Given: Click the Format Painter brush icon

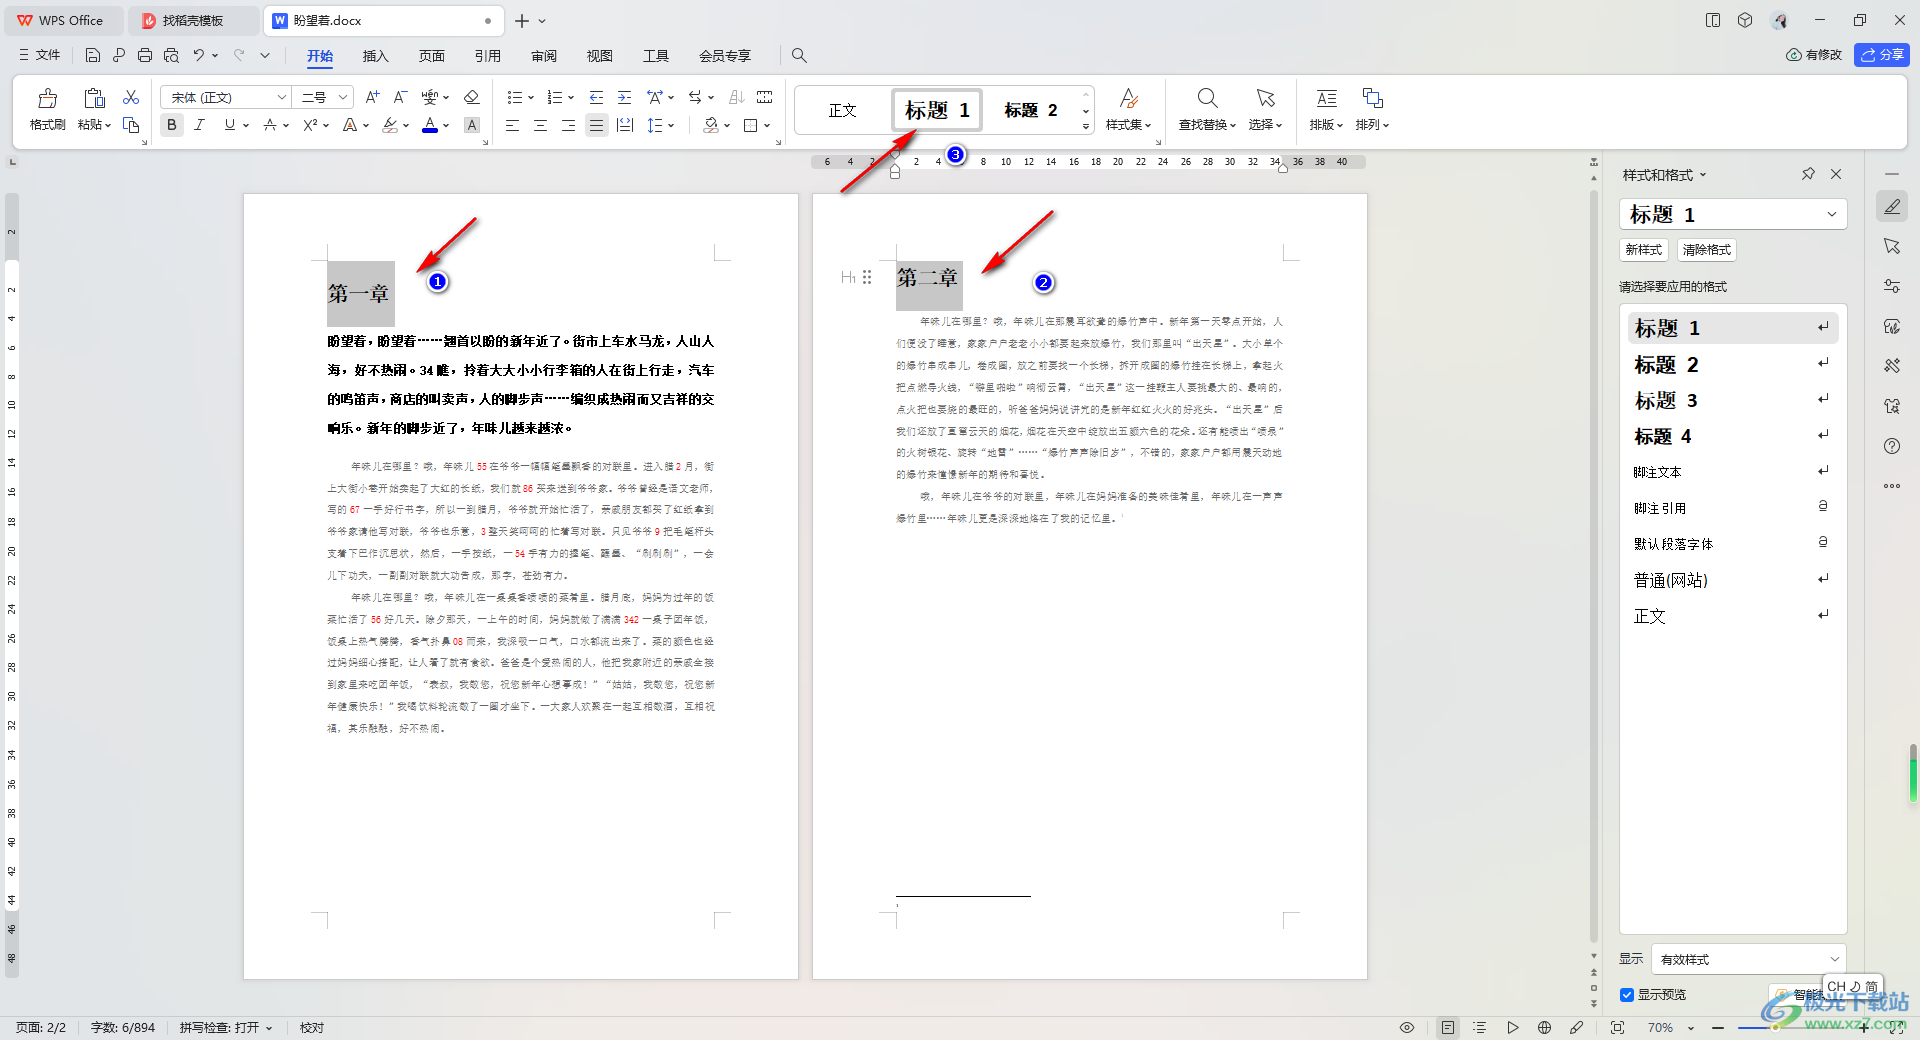Looking at the screenshot, I should [47, 98].
